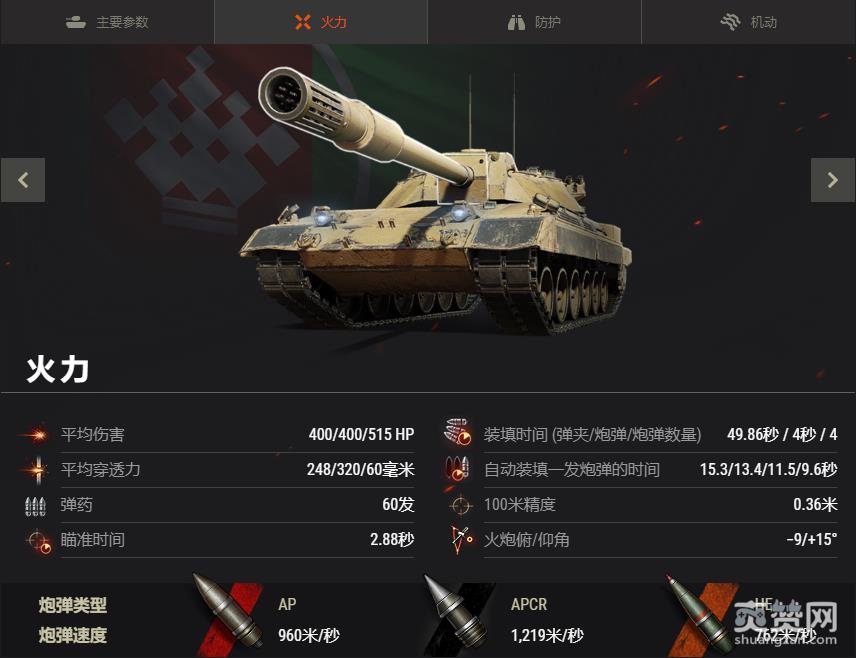Click the 自动装填 autoreload shell icon
The height and width of the screenshot is (658, 856).
click(x=457, y=469)
